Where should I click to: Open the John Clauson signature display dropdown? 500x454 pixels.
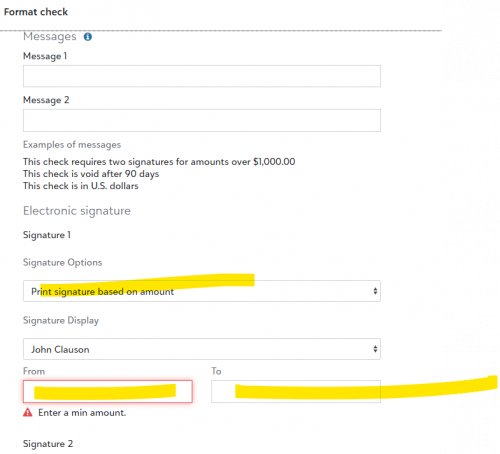pos(202,349)
